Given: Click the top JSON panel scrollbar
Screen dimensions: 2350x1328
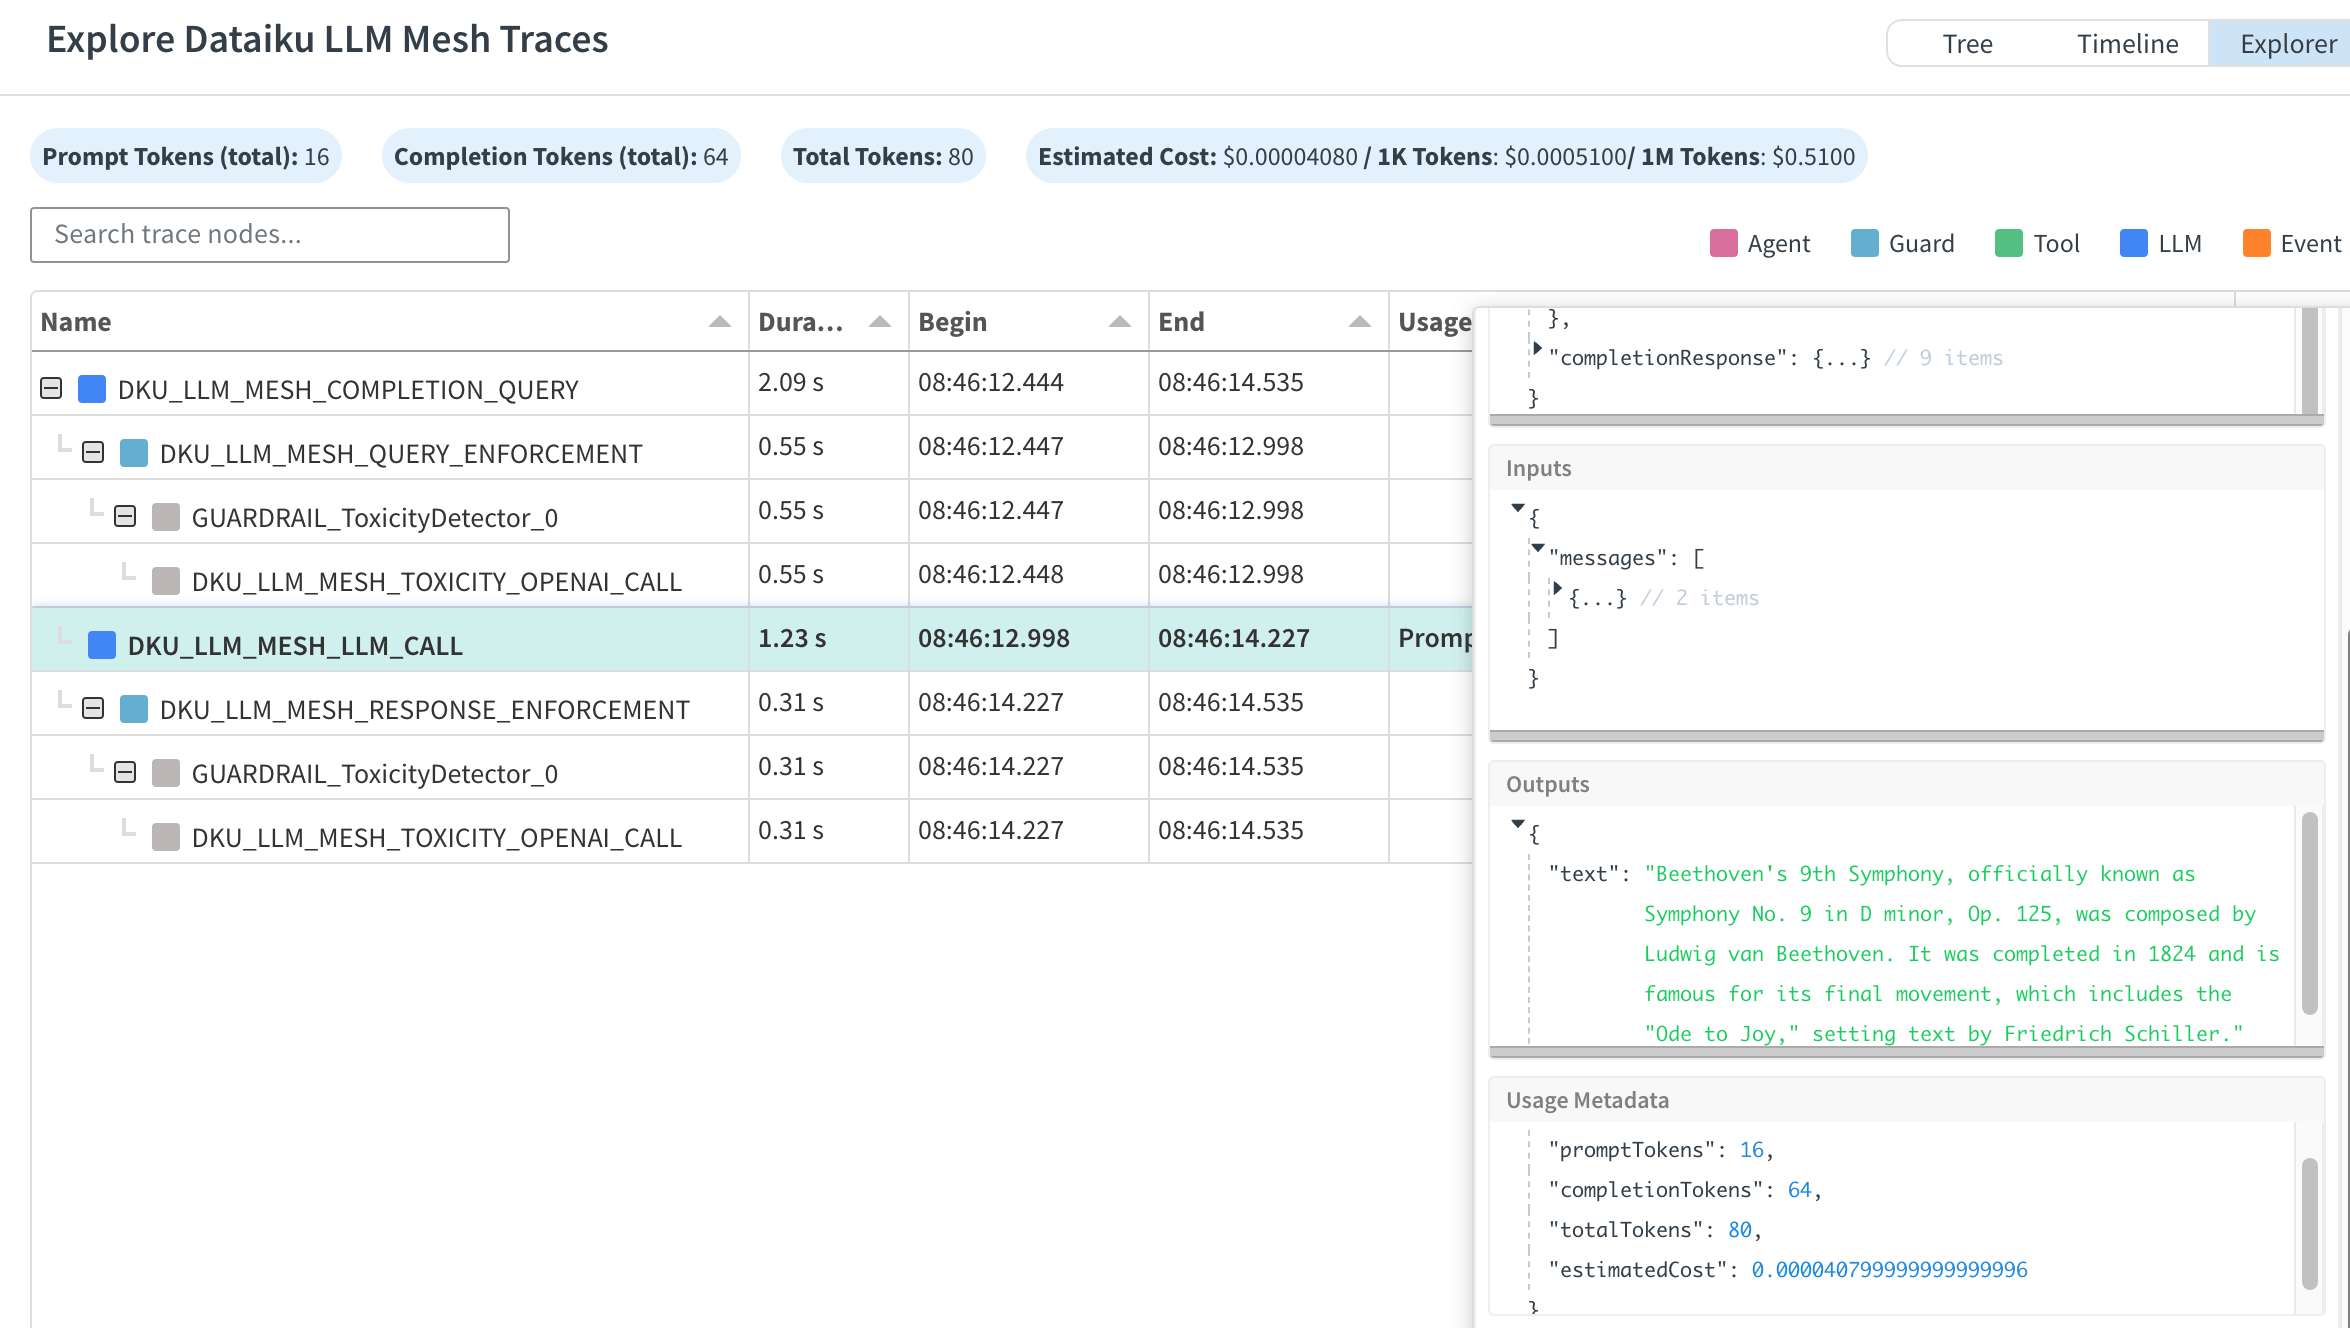Looking at the screenshot, I should 2309,360.
